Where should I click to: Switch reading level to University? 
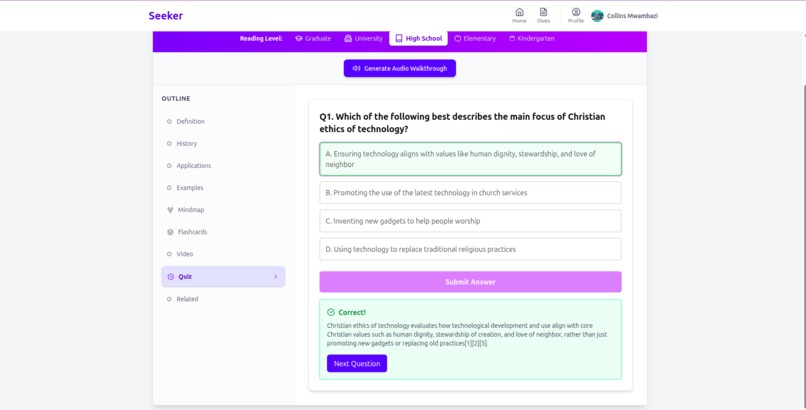pos(363,39)
